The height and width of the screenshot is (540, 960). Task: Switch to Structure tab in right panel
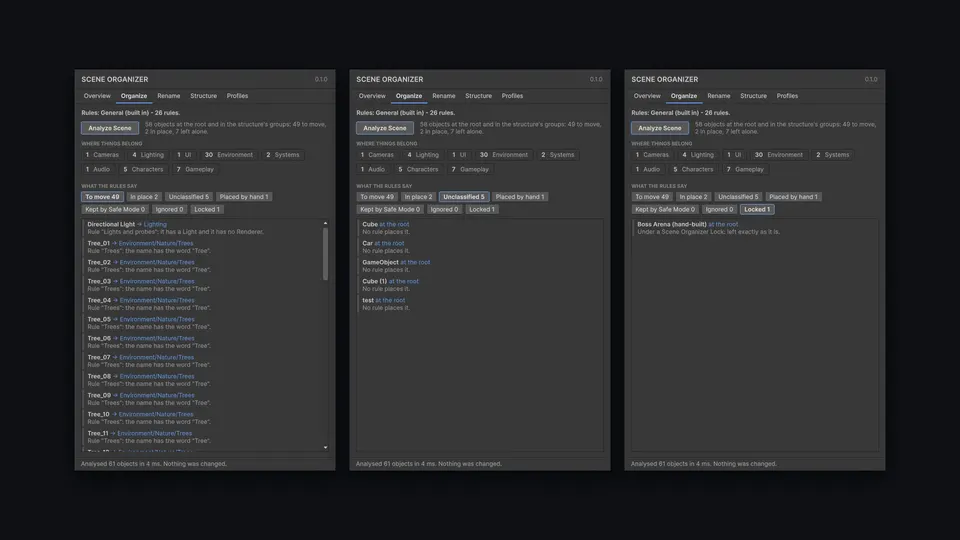point(753,96)
